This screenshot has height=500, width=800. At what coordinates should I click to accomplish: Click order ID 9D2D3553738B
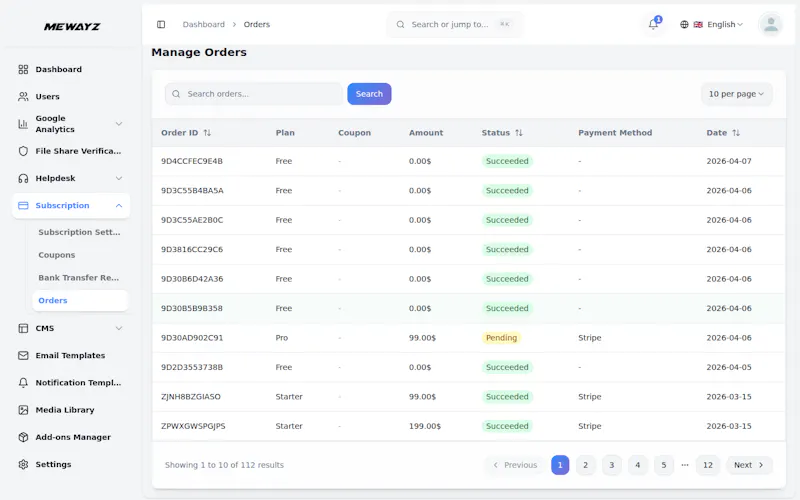192,367
